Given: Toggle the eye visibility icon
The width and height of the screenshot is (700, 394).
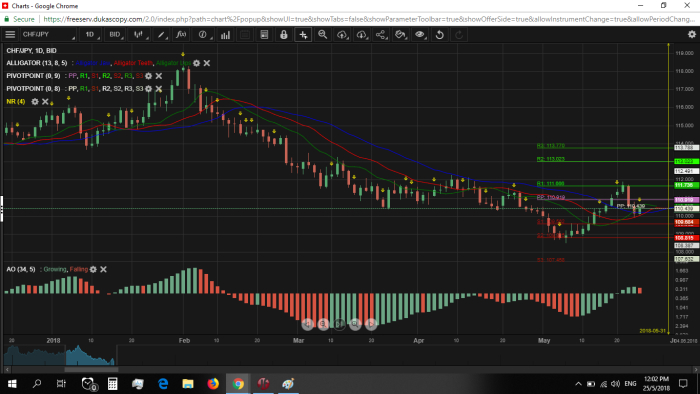Looking at the screenshot, I should (x=420, y=34).
